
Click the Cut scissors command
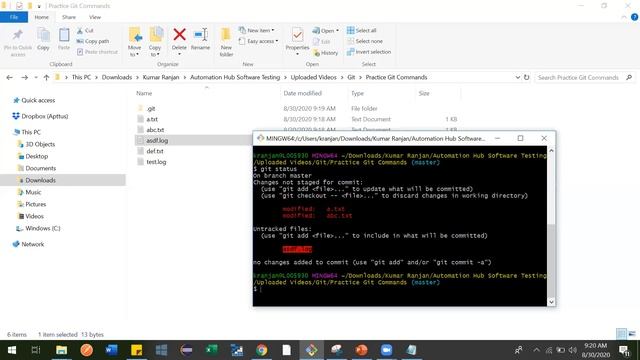tap(85, 31)
